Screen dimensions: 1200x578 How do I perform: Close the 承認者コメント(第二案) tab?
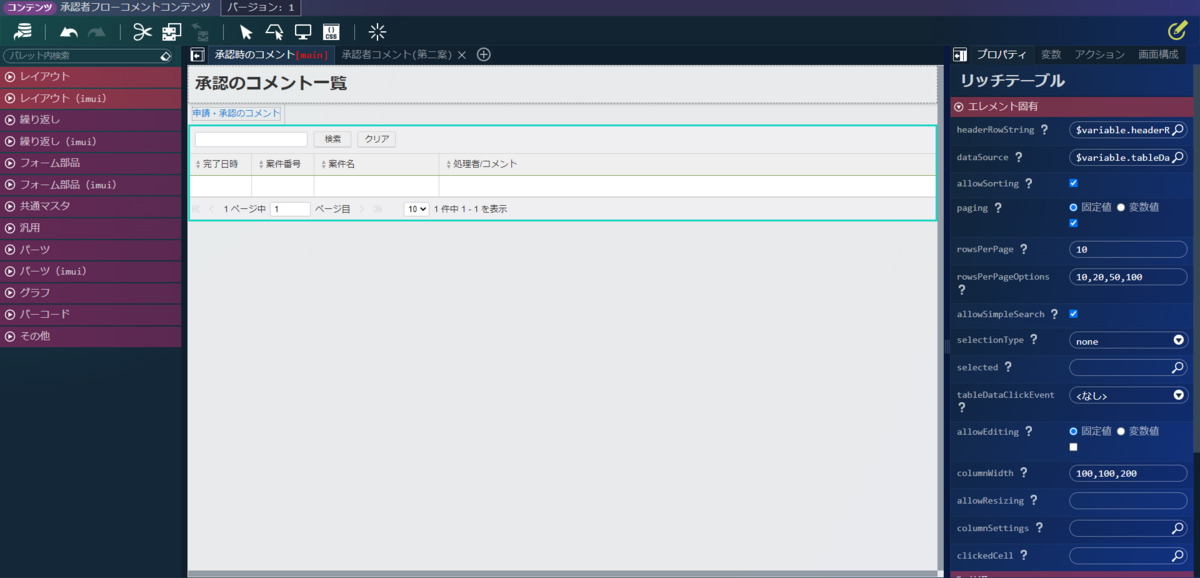[x=462, y=55]
